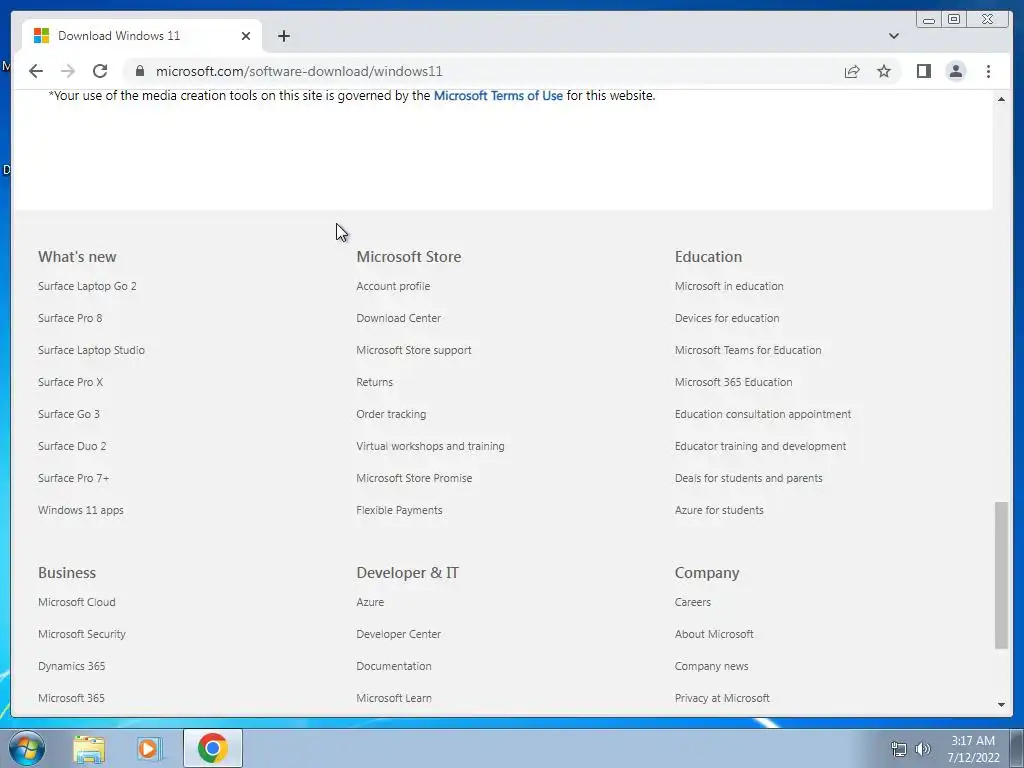The height and width of the screenshot is (768, 1024).
Task: Open the volume speaker tray icon
Action: pos(922,749)
